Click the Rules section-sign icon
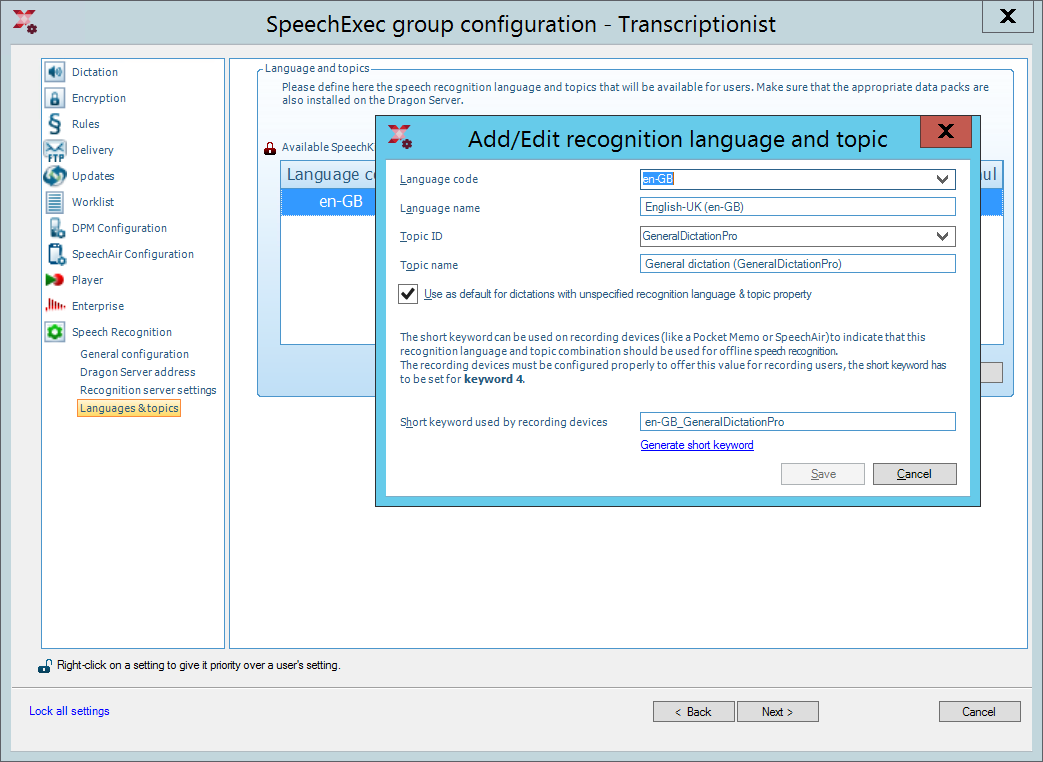The height and width of the screenshot is (762, 1043). pyautogui.click(x=55, y=124)
